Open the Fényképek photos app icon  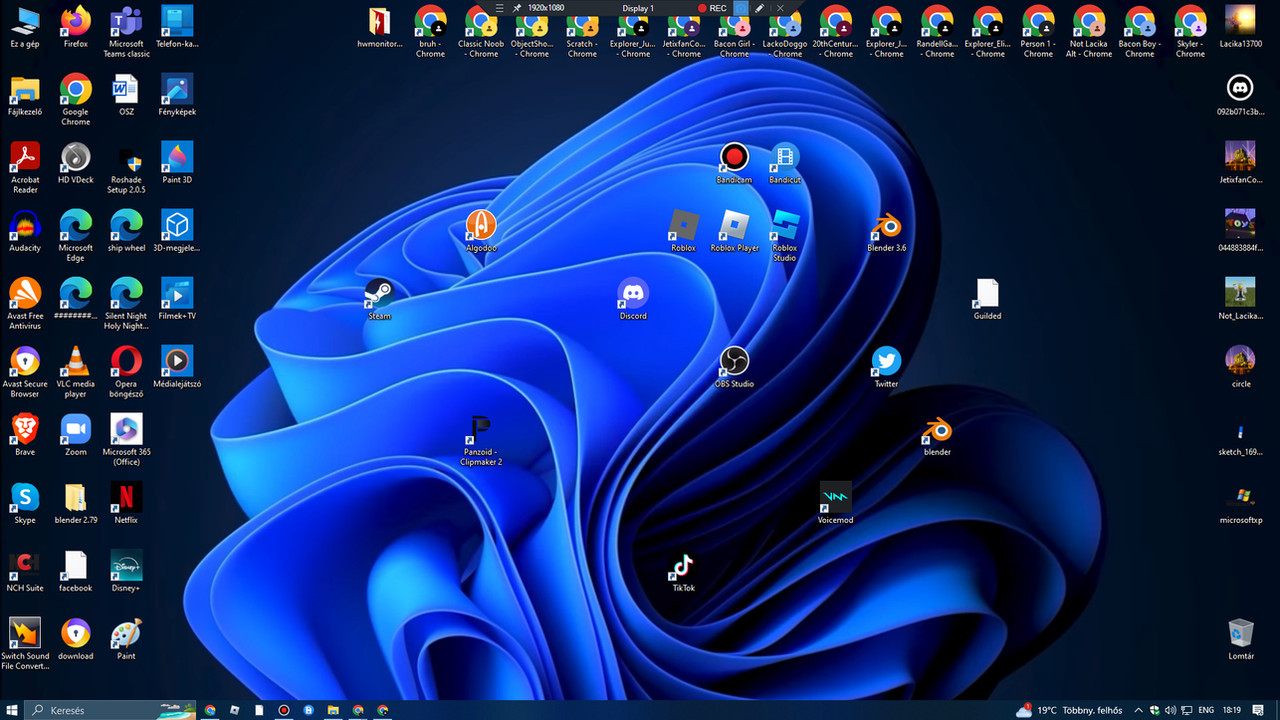pyautogui.click(x=177, y=95)
